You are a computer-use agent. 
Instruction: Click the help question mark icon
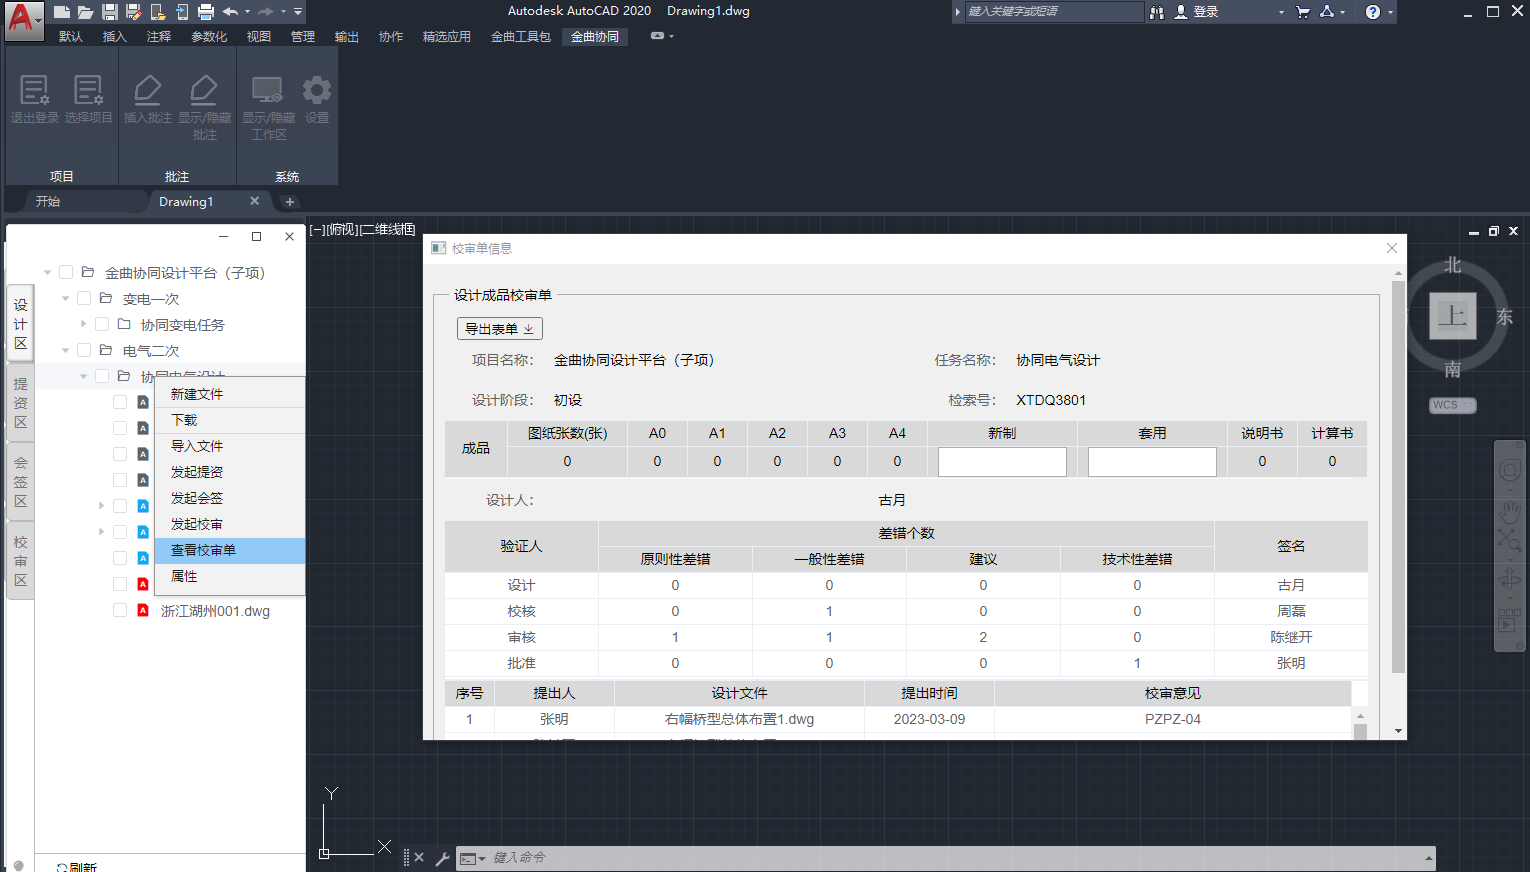(1373, 12)
